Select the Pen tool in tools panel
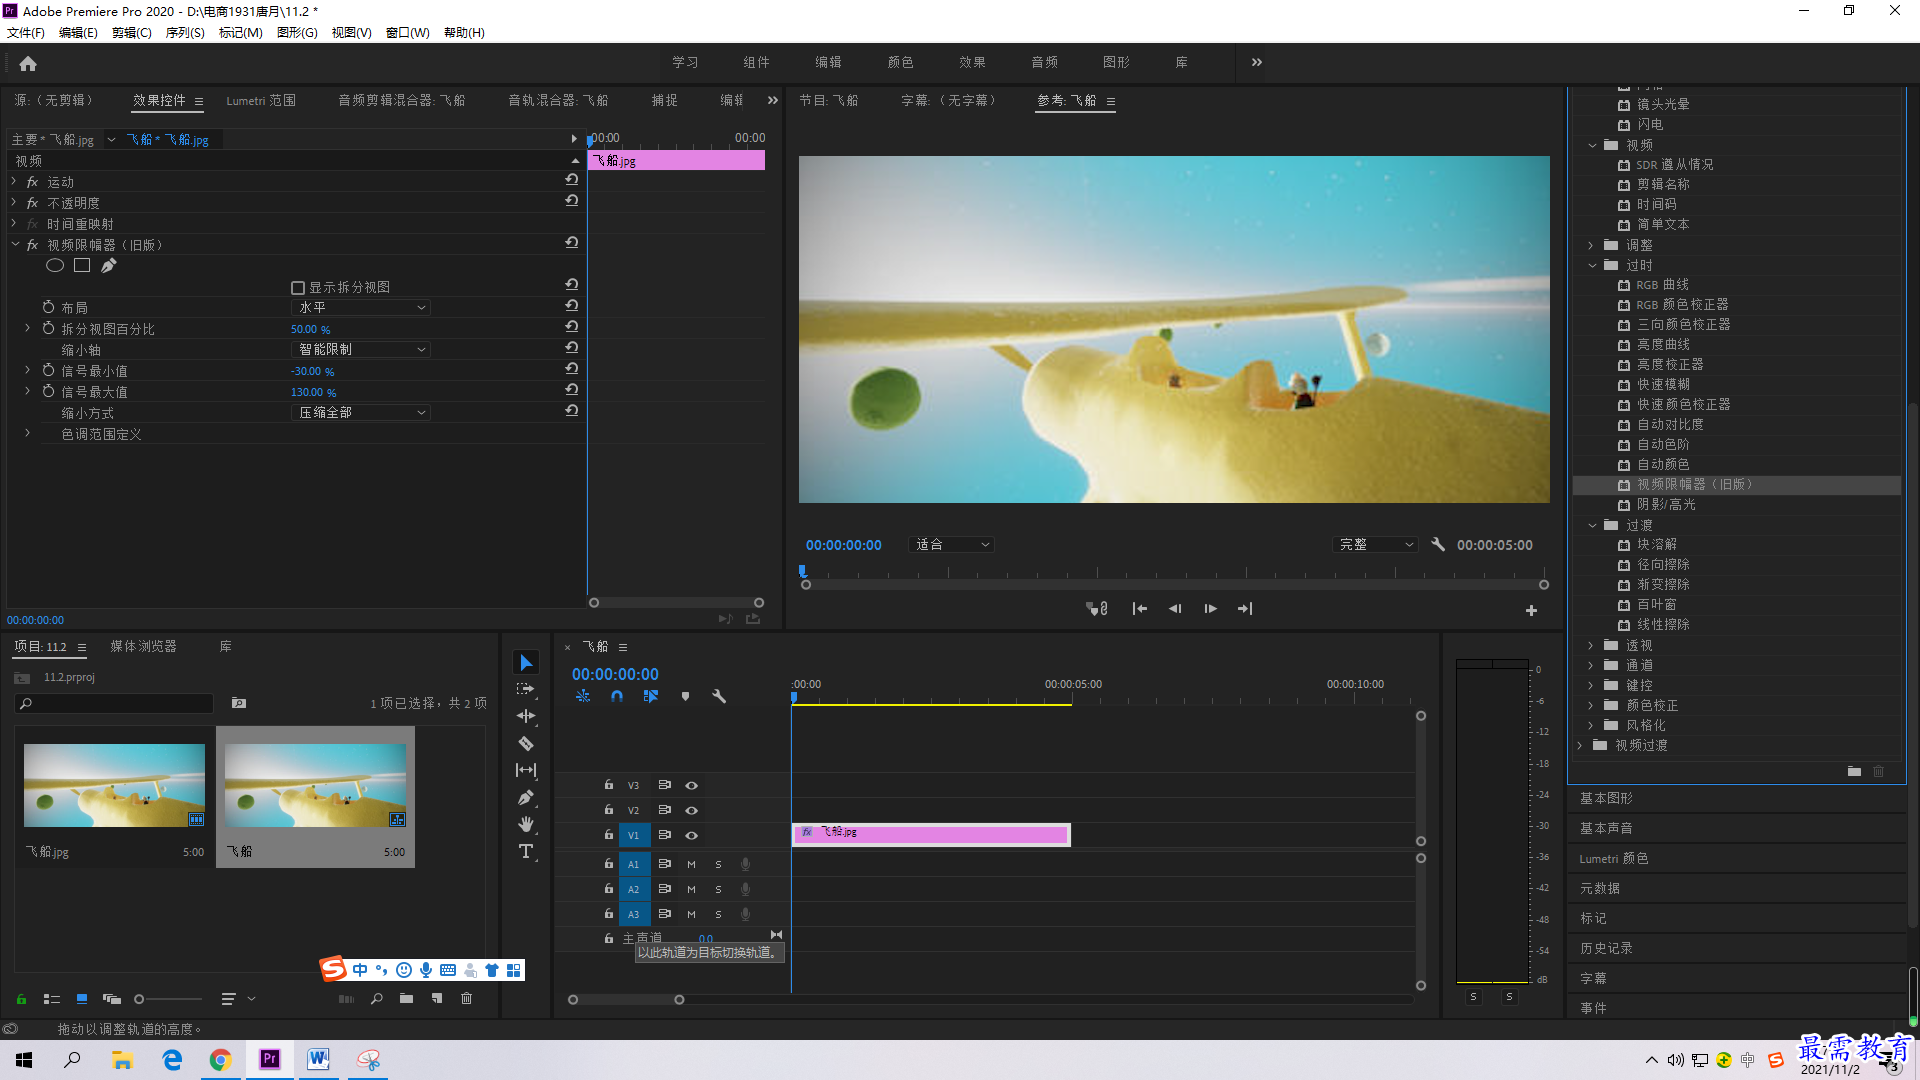1920x1080 pixels. 526,797
